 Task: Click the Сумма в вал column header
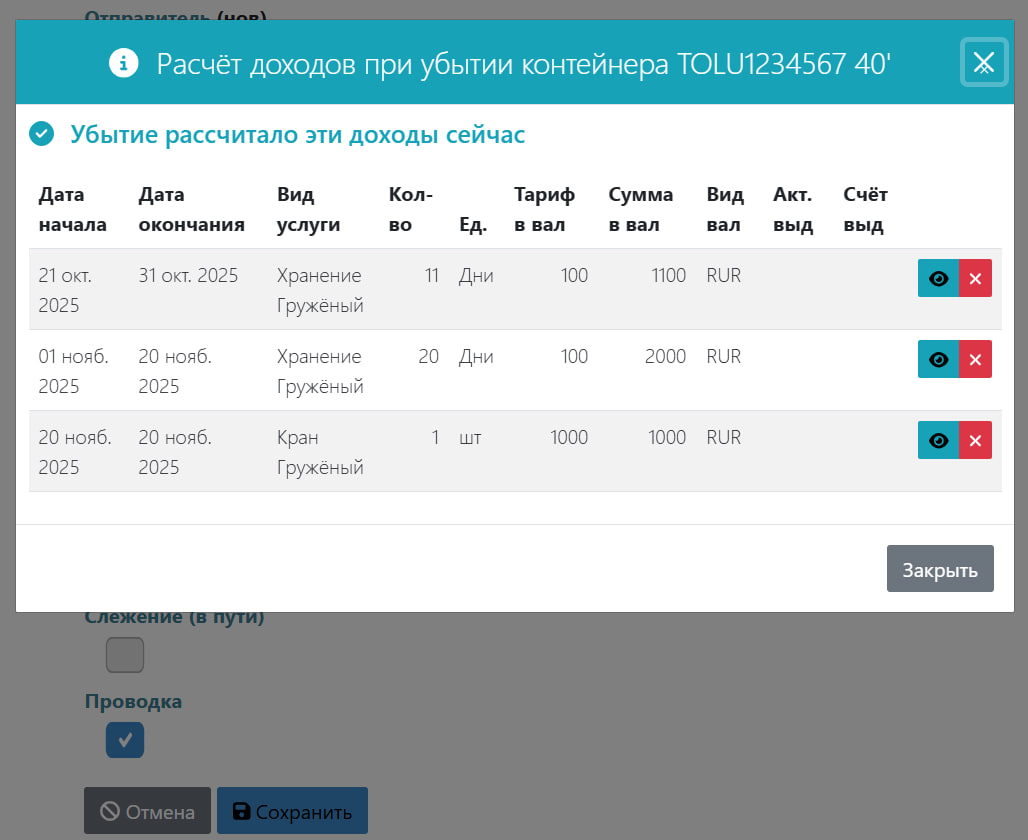tap(640, 209)
